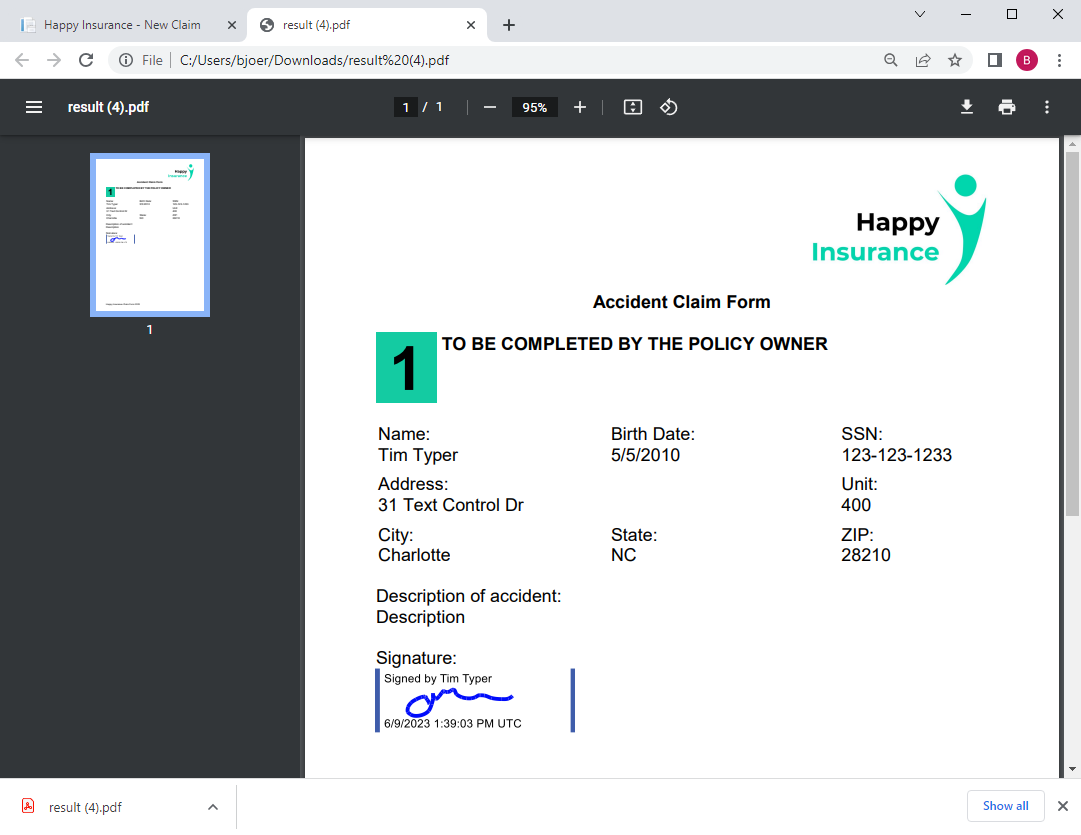Toggle the PDF sidebar hamburger menu

click(34, 108)
